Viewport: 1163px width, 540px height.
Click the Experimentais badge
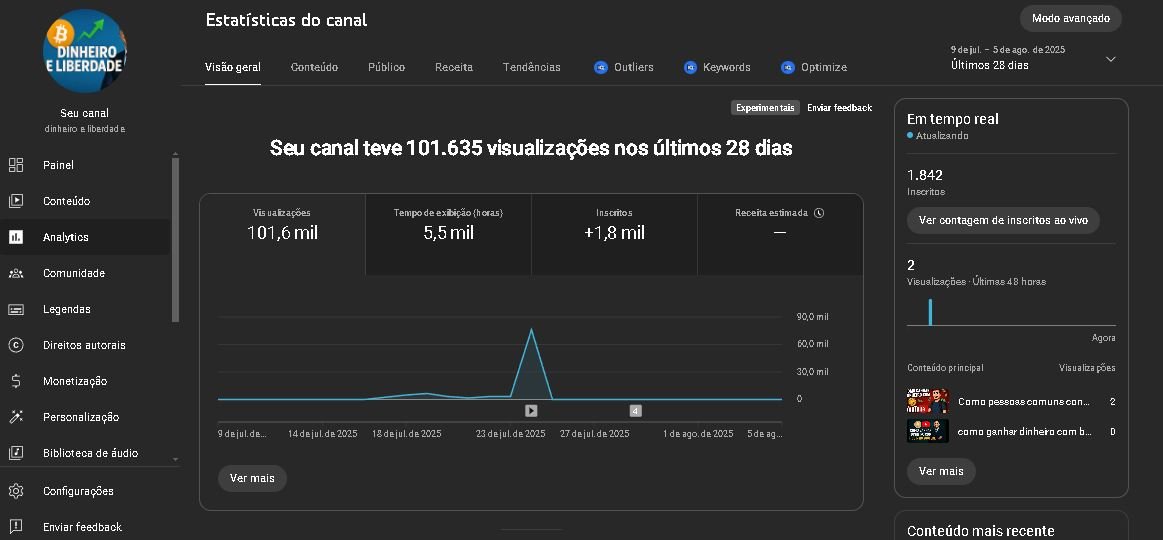(765, 108)
